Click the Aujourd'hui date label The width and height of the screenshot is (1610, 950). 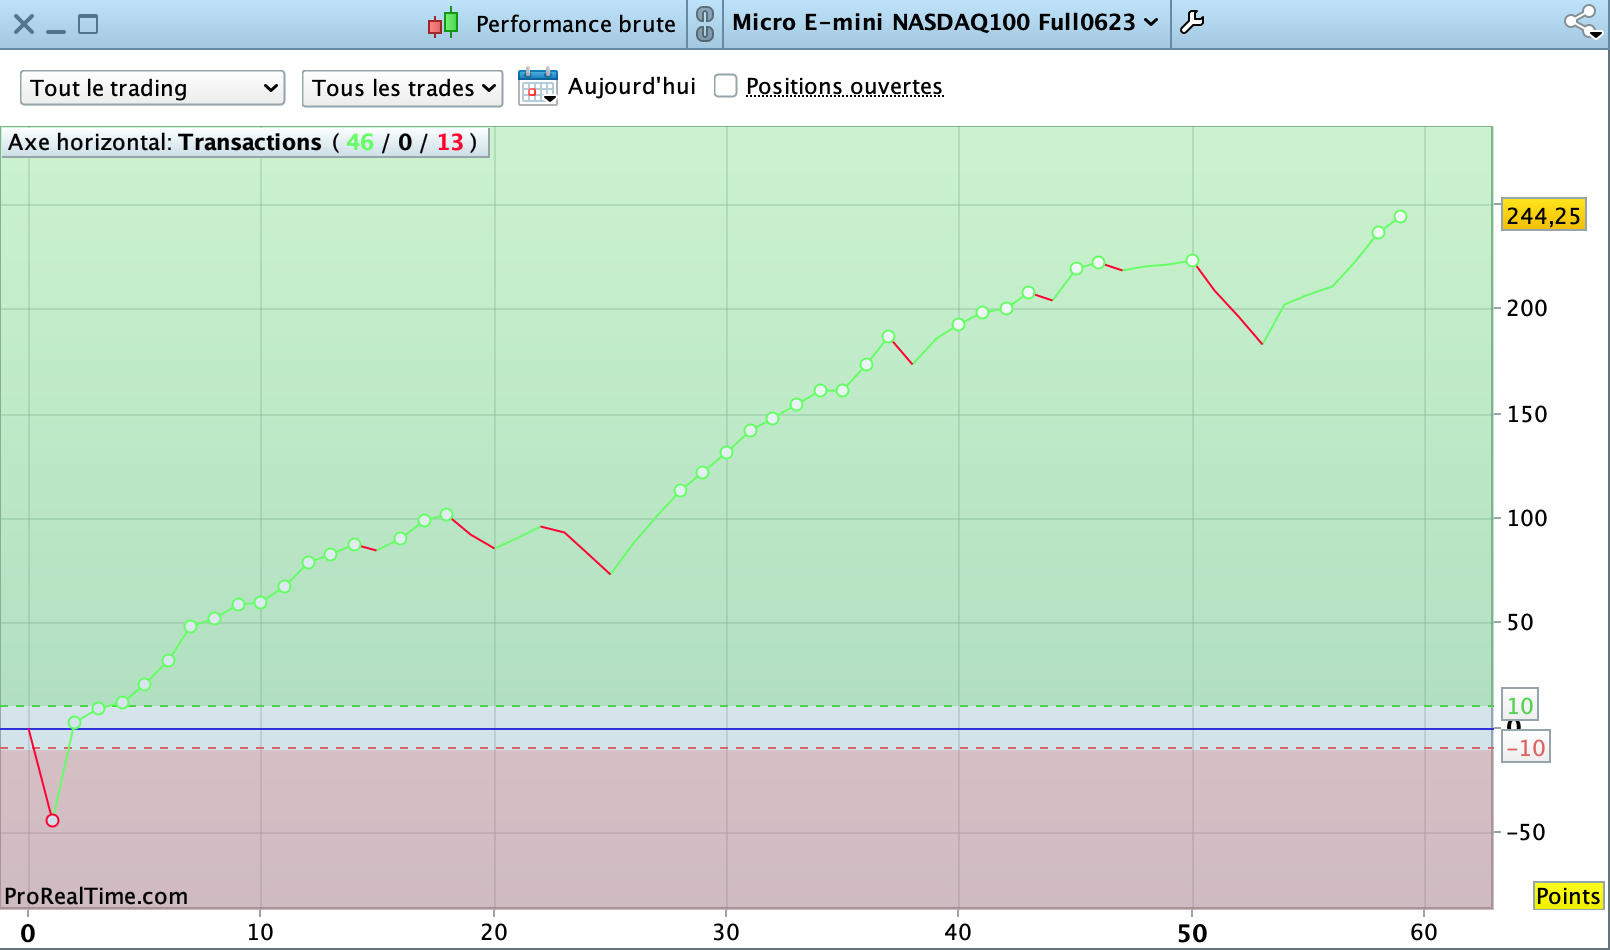(632, 86)
